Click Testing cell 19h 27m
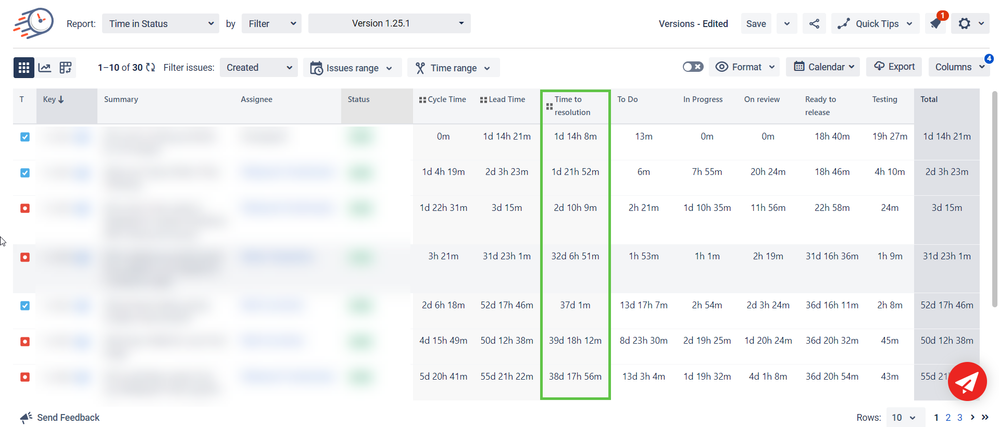 889,136
